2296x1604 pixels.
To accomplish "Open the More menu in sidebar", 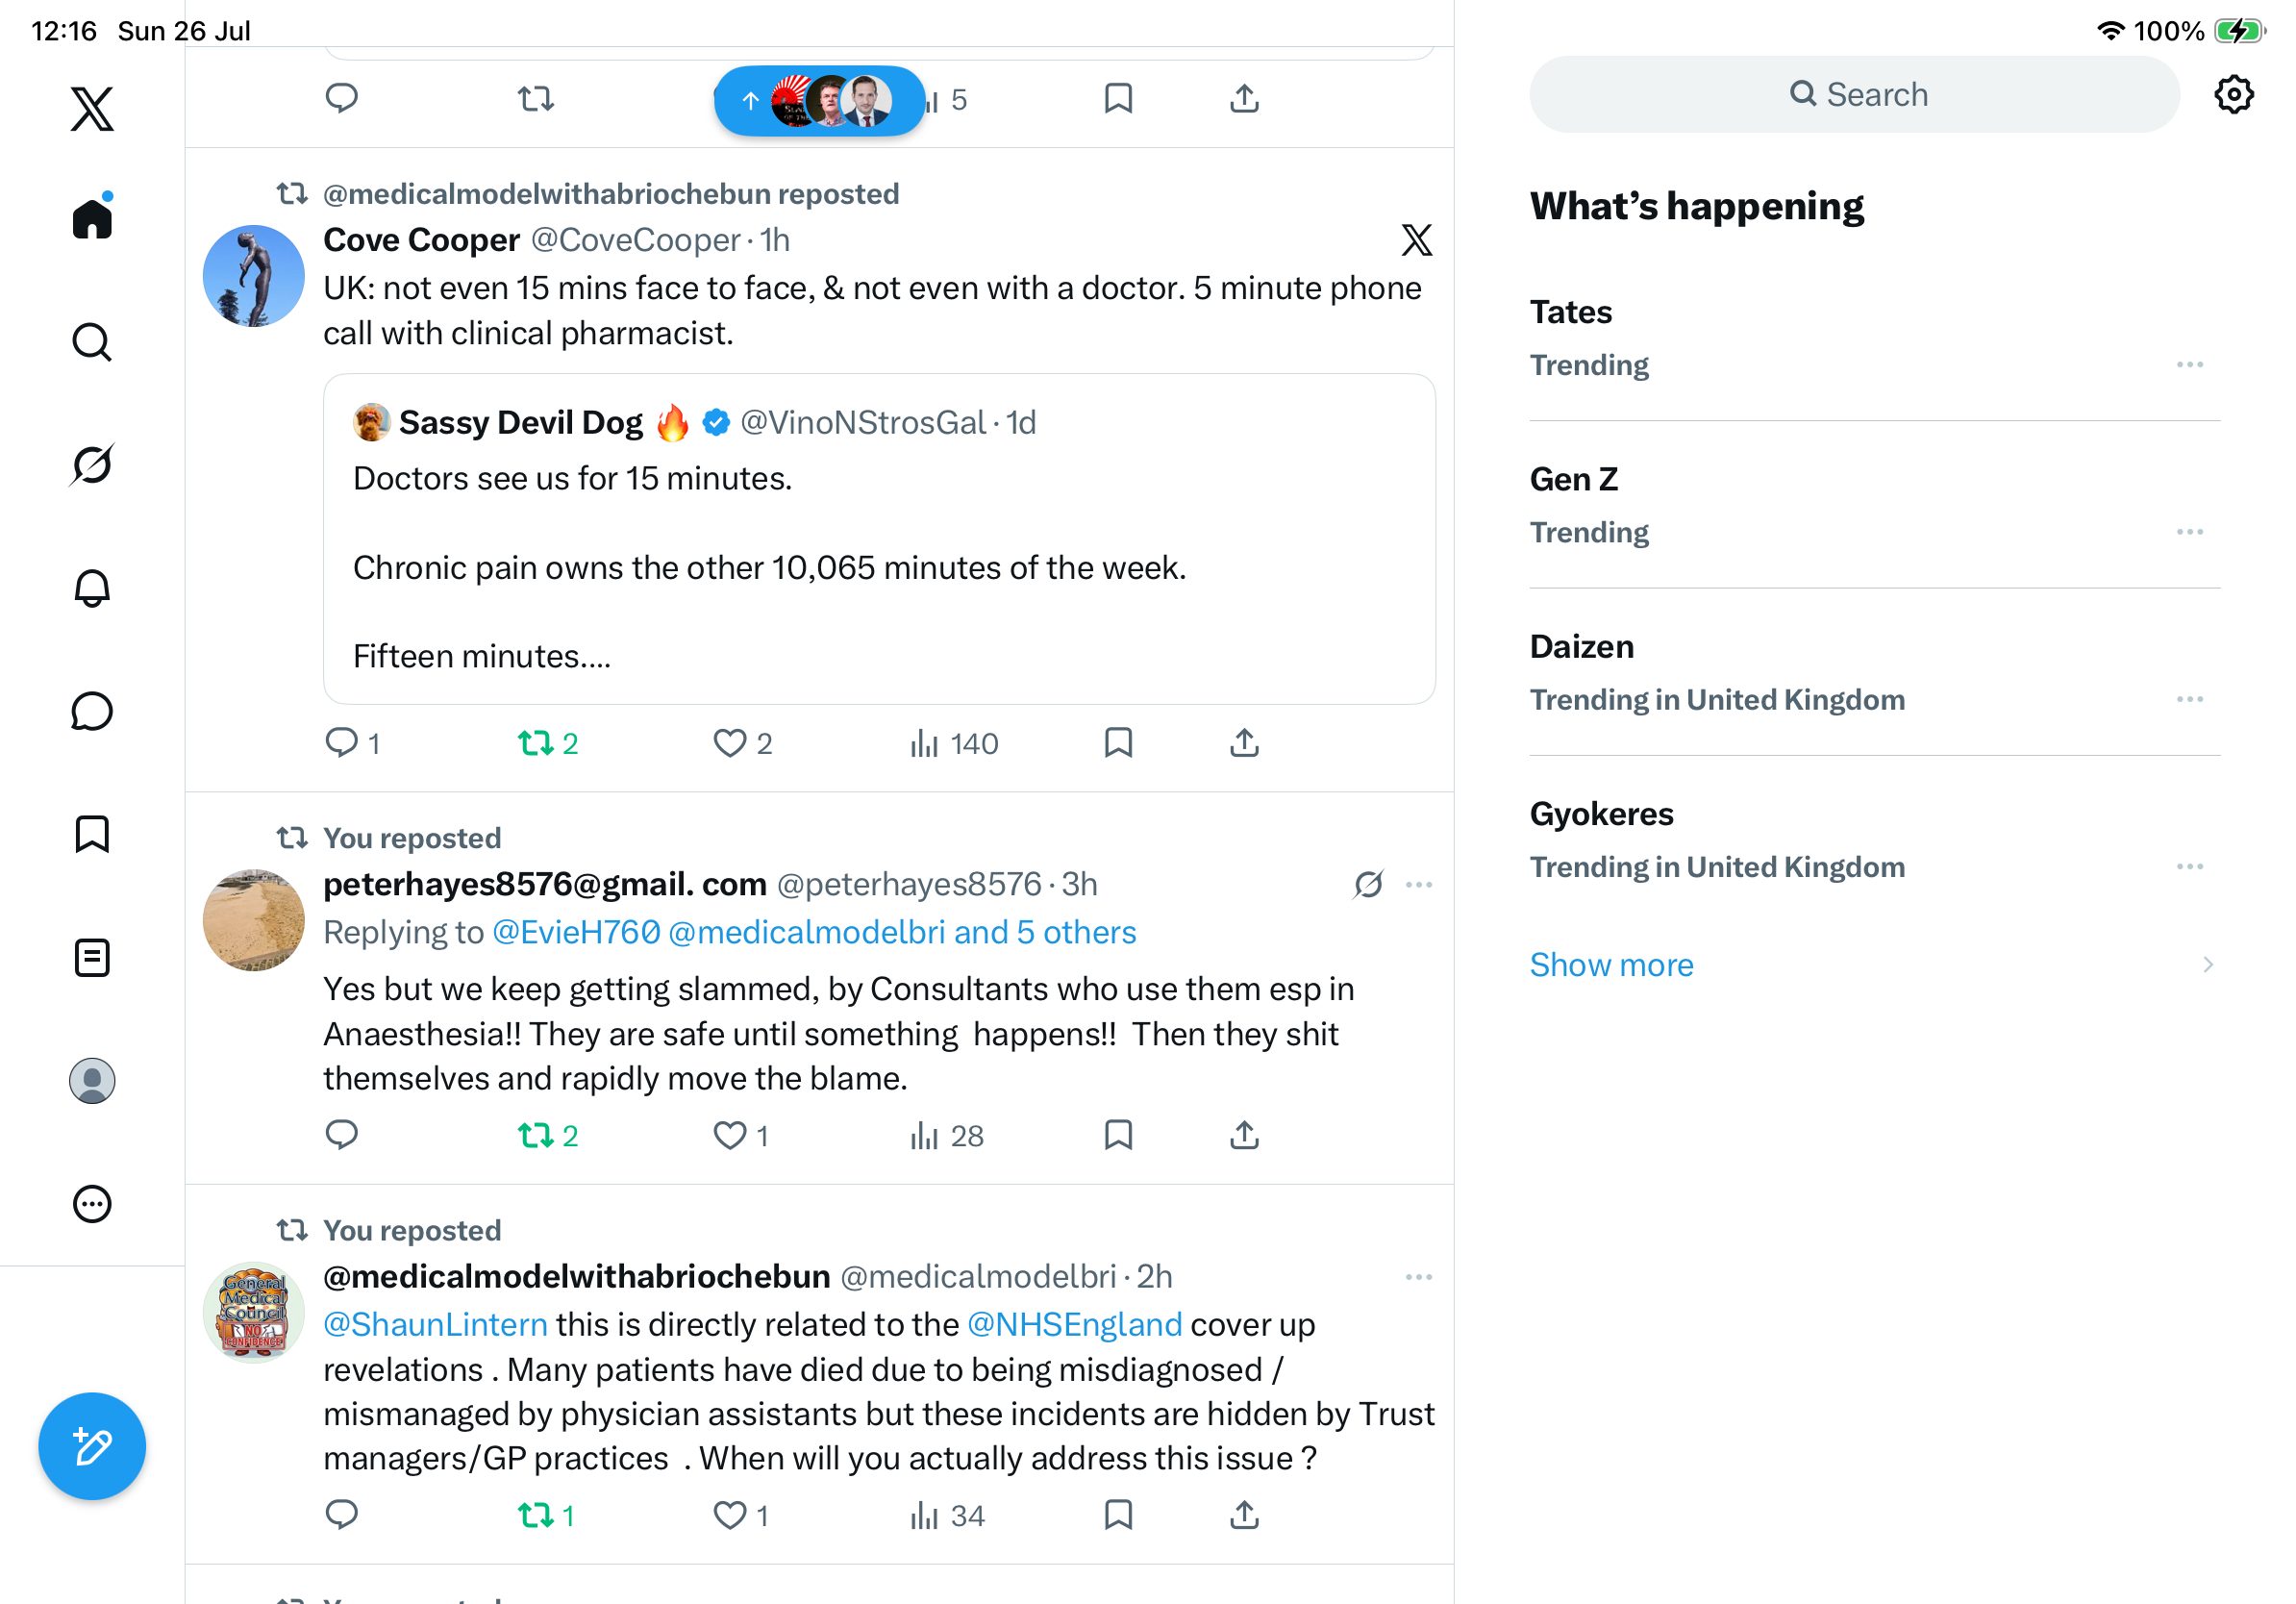I will click(92, 1203).
